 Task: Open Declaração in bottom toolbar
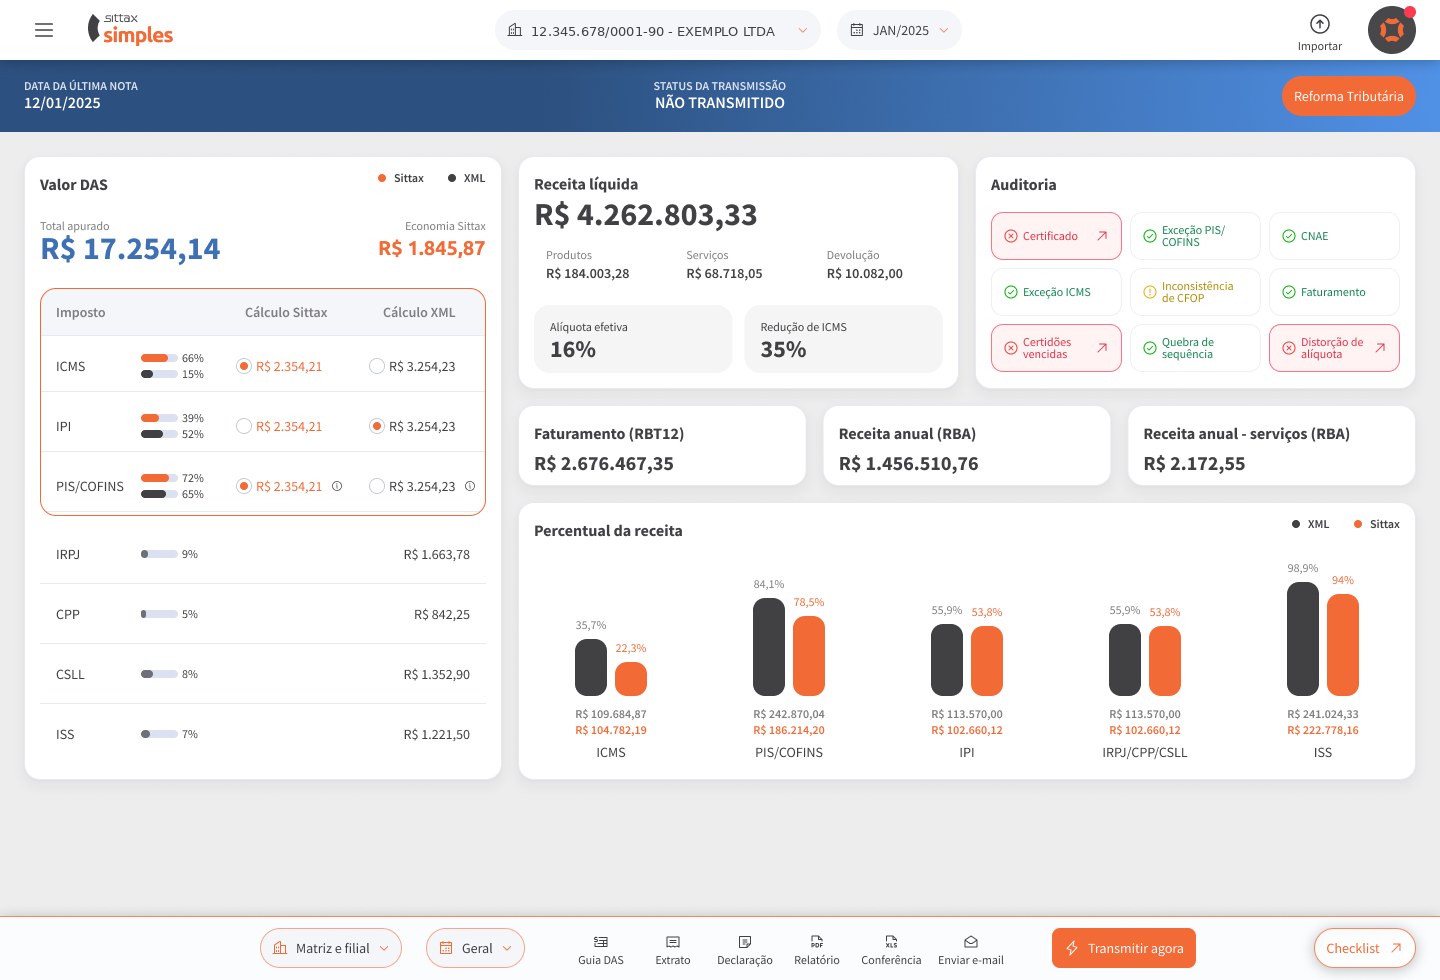[745, 950]
